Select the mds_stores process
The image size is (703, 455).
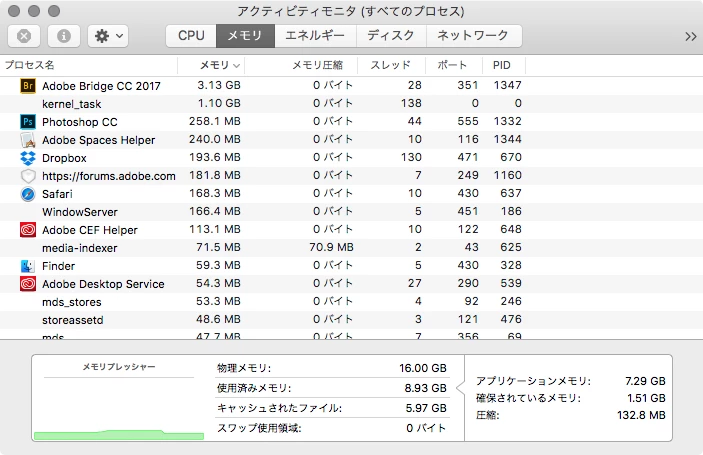(x=72, y=302)
